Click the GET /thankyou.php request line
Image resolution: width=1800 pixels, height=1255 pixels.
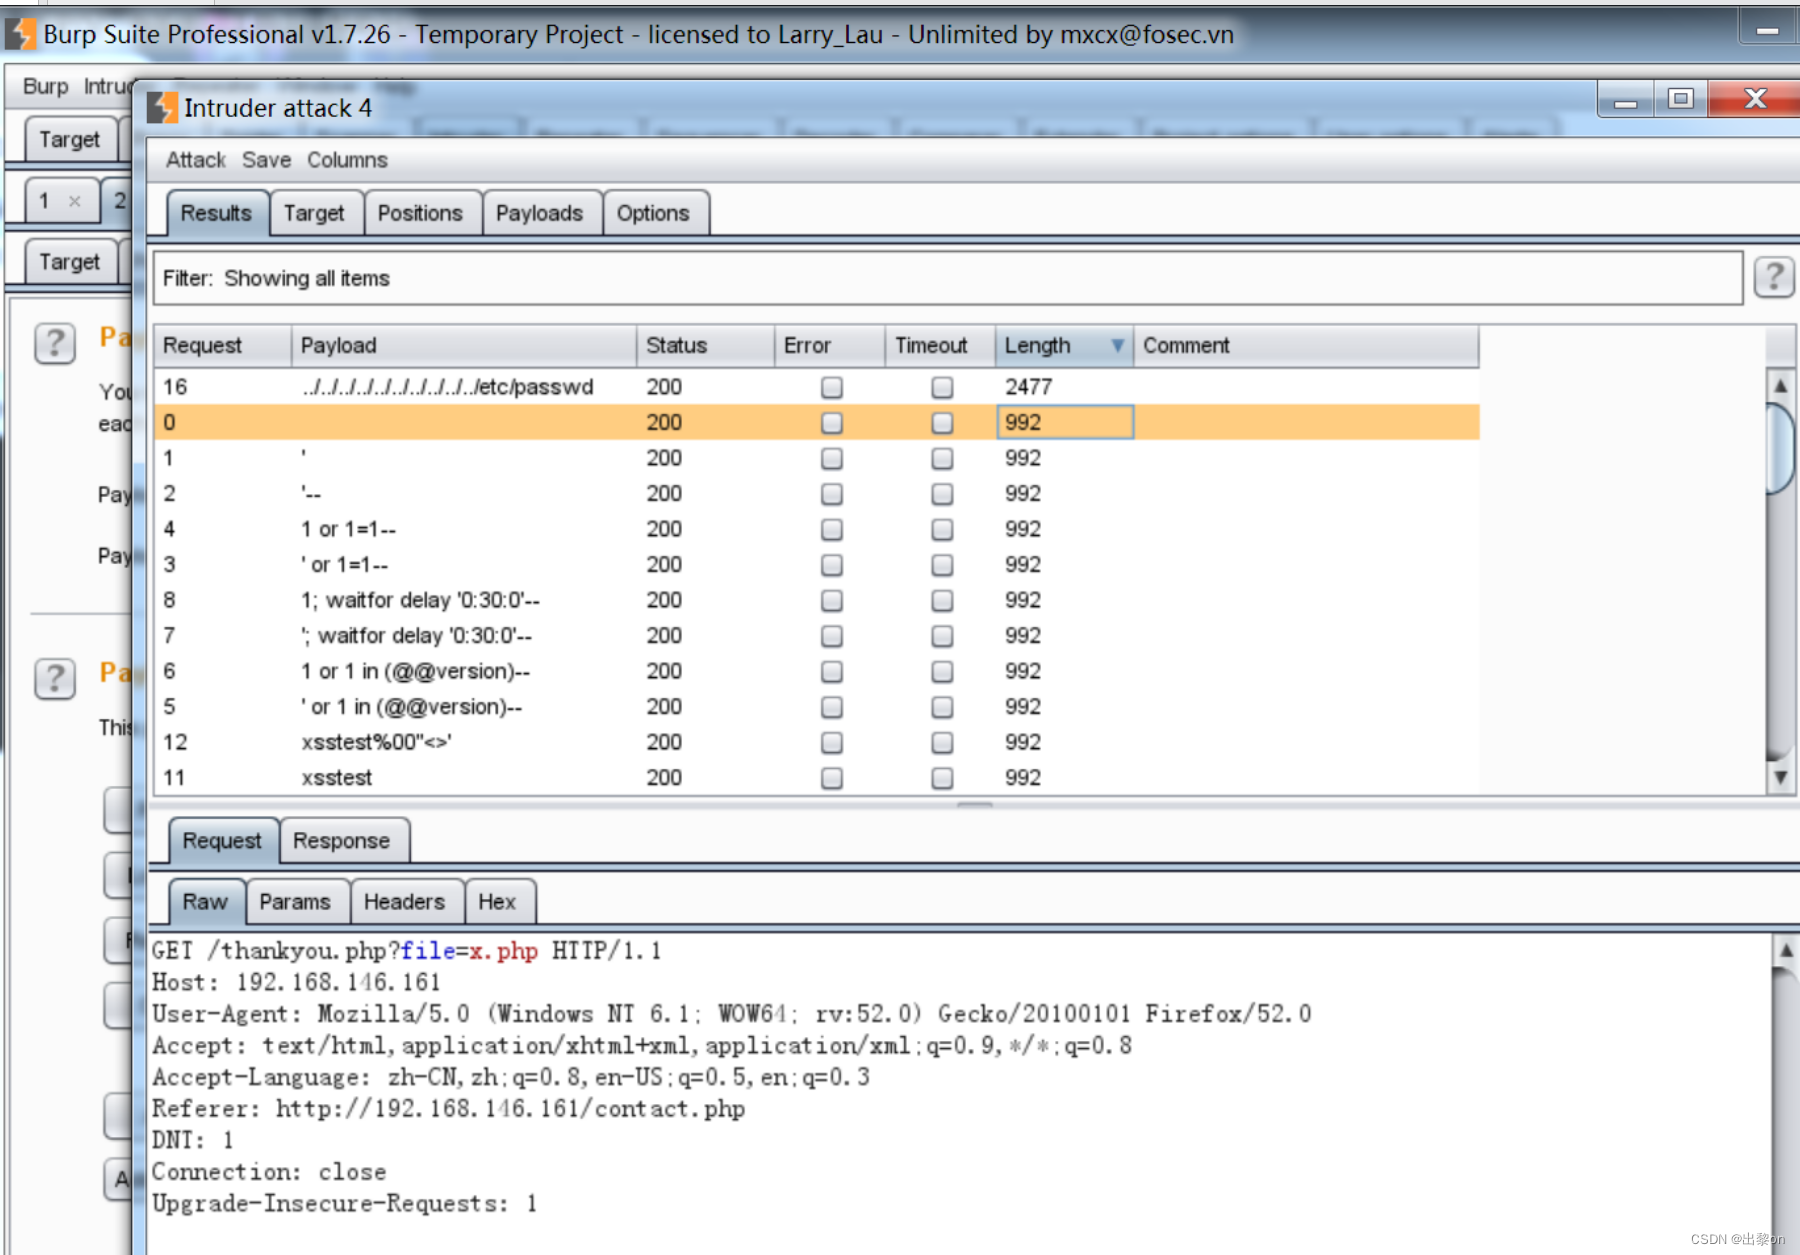[406, 950]
